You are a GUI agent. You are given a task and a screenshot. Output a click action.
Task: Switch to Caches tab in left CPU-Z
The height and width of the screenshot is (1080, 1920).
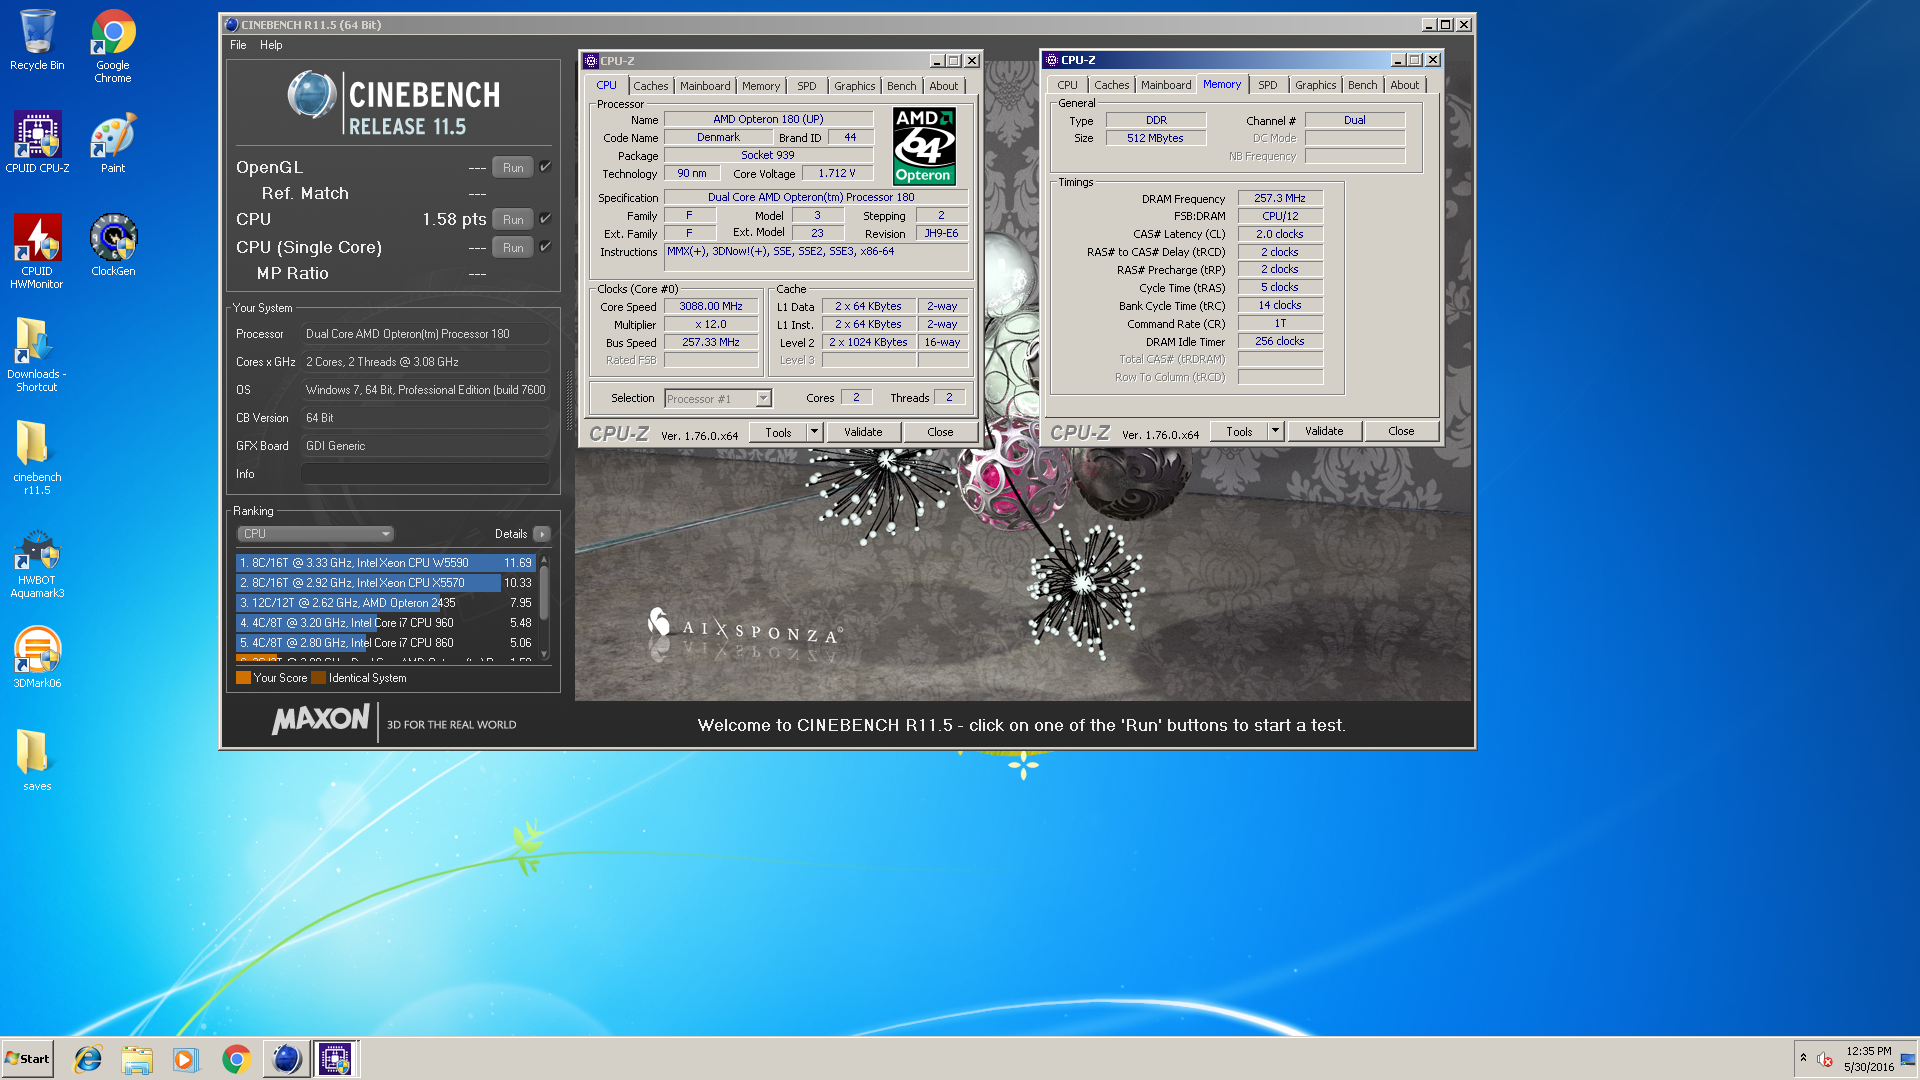(x=650, y=86)
